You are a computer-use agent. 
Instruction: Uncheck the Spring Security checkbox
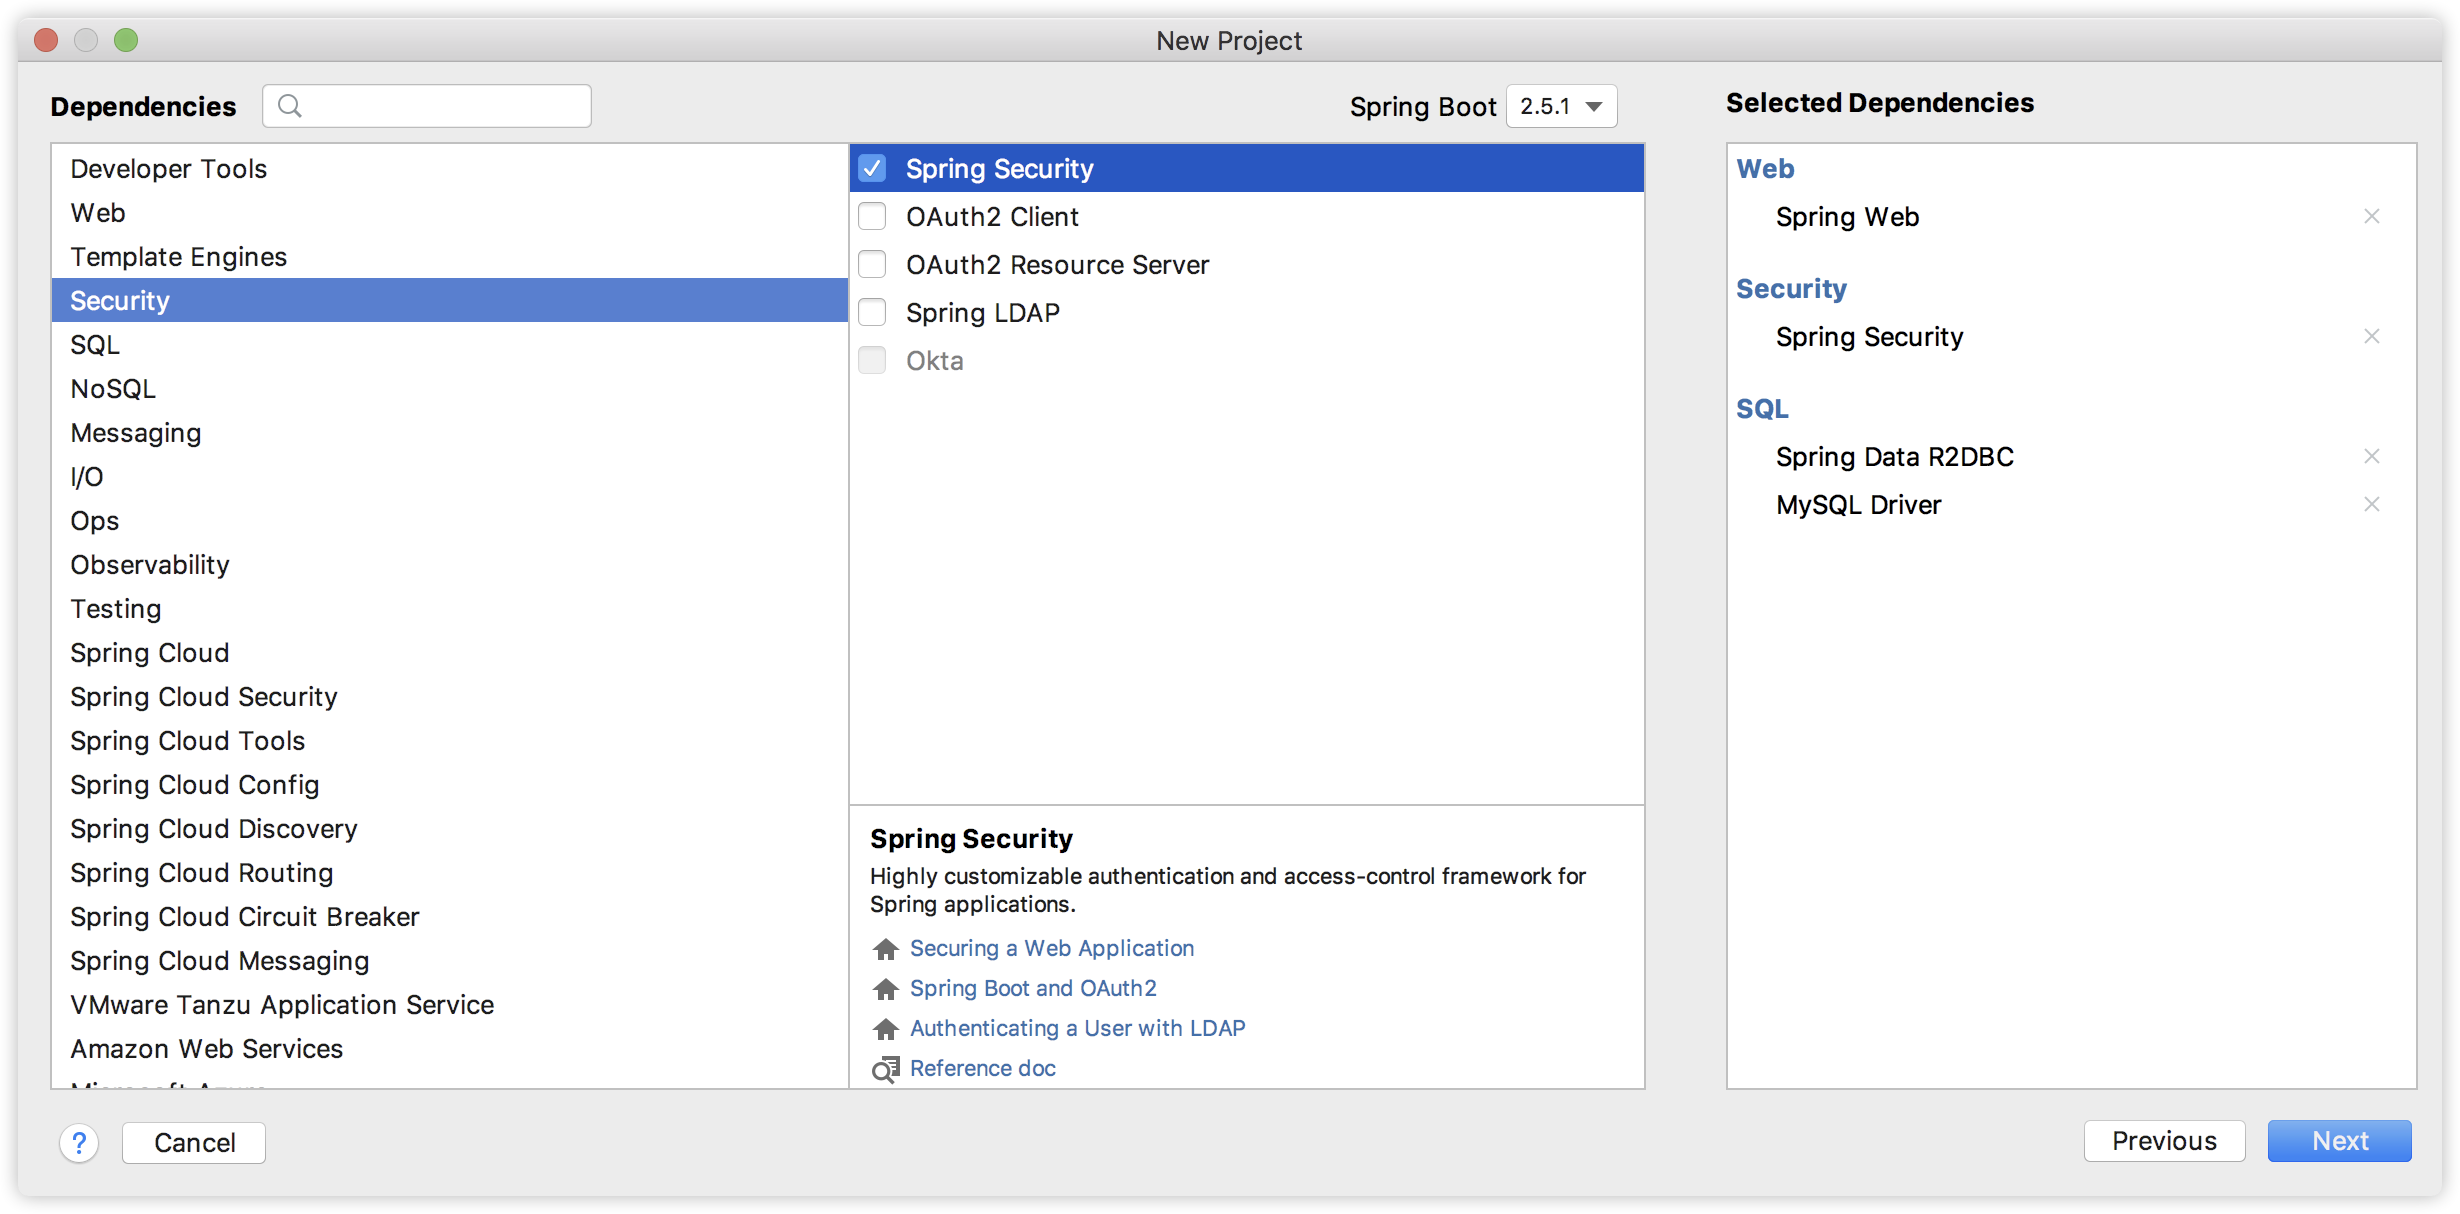pyautogui.click(x=872, y=168)
